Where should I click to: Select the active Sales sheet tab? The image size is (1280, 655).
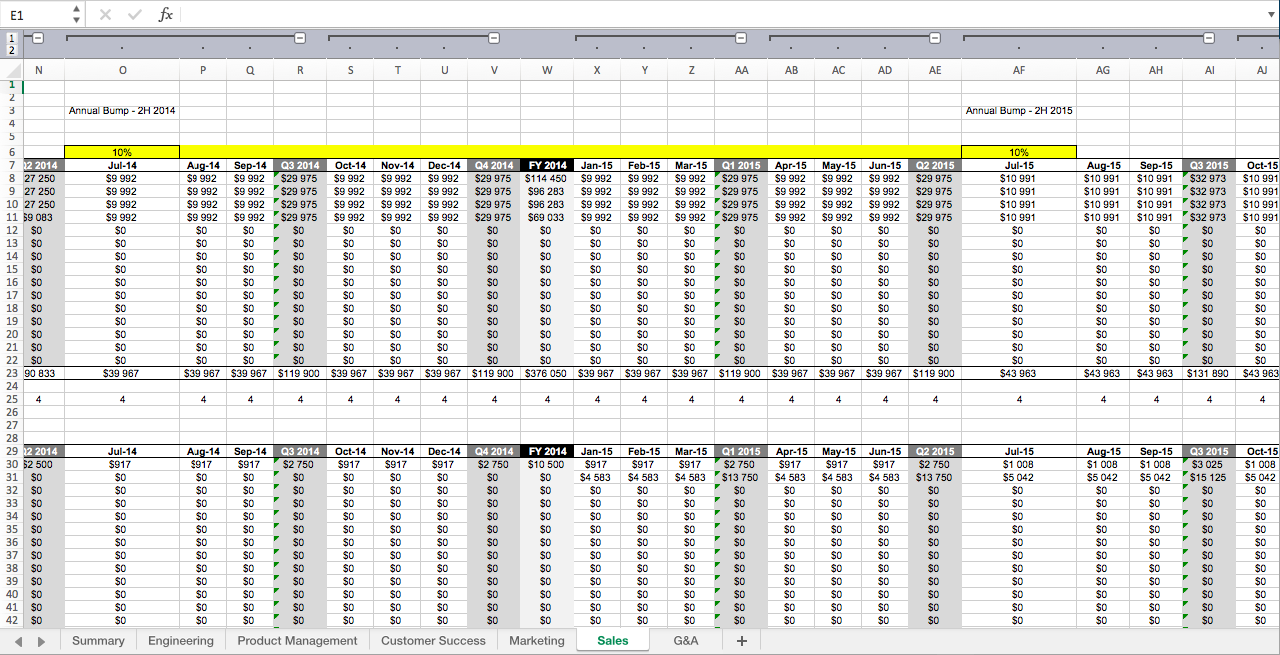(x=613, y=641)
